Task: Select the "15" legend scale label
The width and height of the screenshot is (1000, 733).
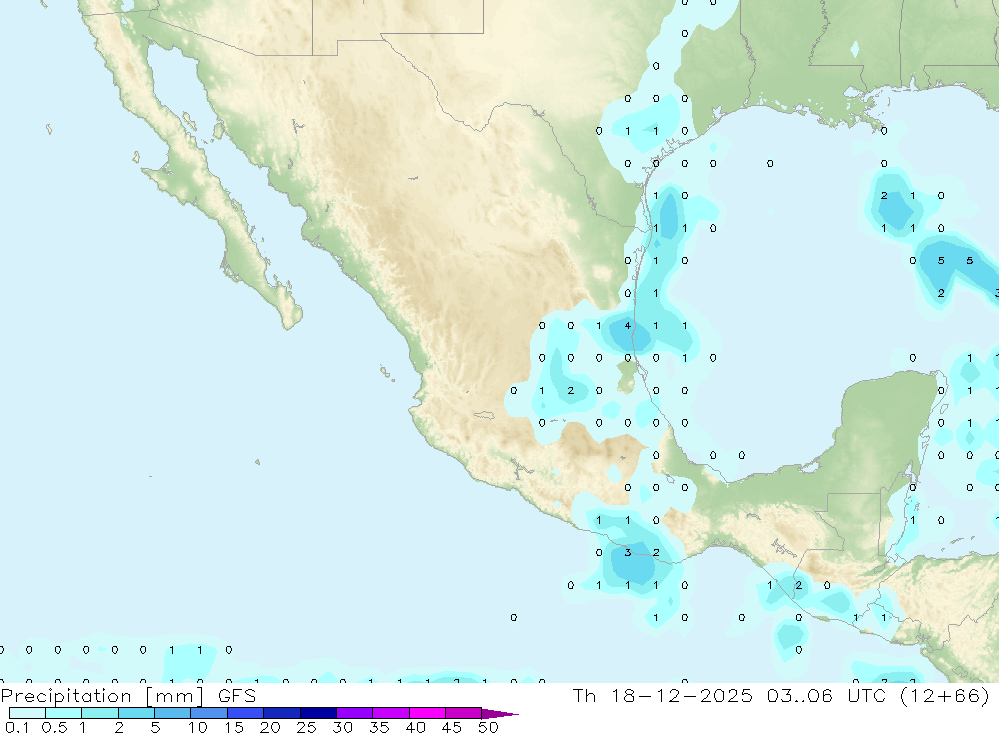Action: (x=234, y=727)
